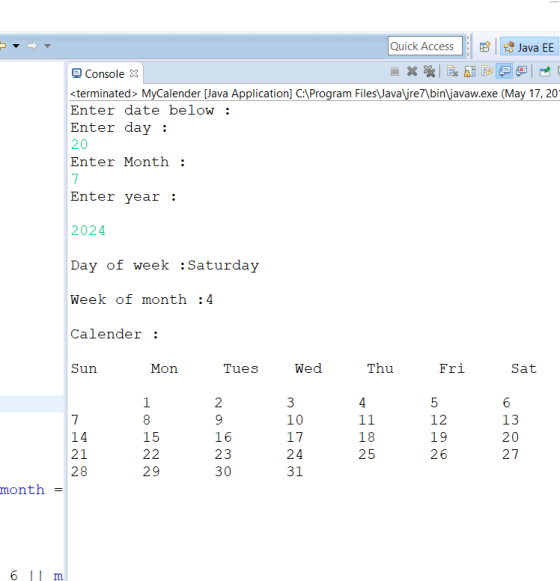Click calendar date 10 in console output
Image resolution: width=560 pixels, height=581 pixels.
295,420
